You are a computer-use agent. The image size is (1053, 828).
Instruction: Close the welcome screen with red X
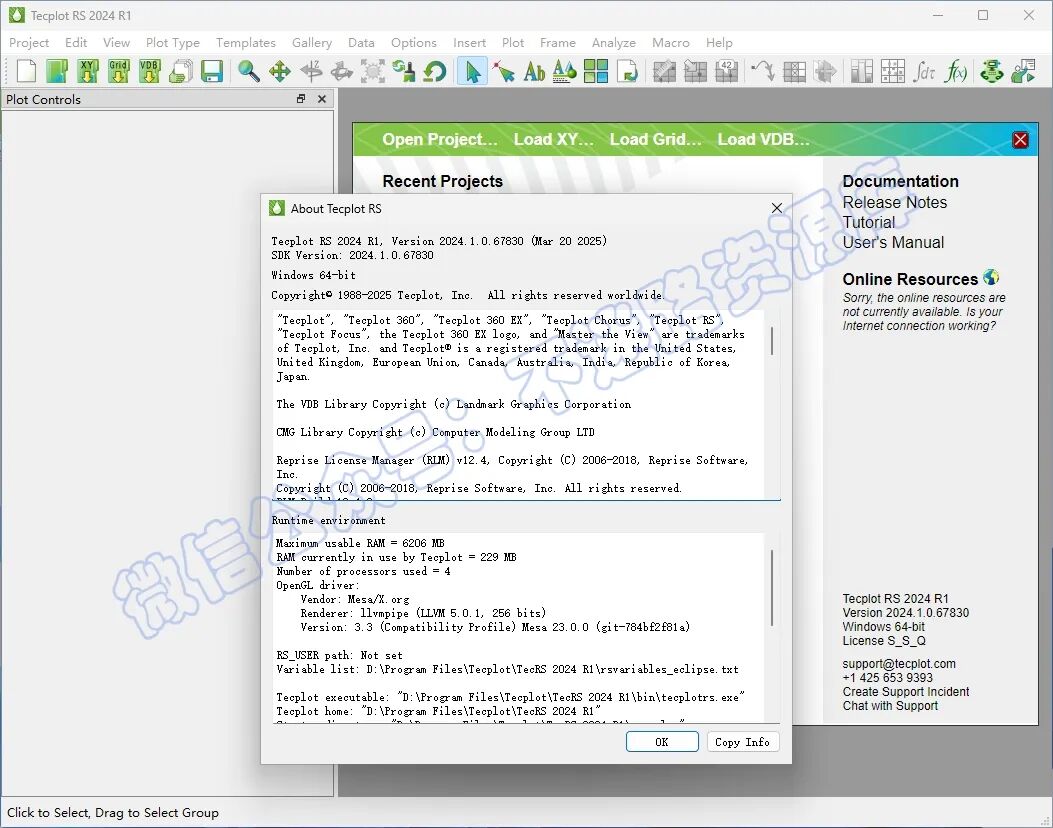click(1021, 140)
